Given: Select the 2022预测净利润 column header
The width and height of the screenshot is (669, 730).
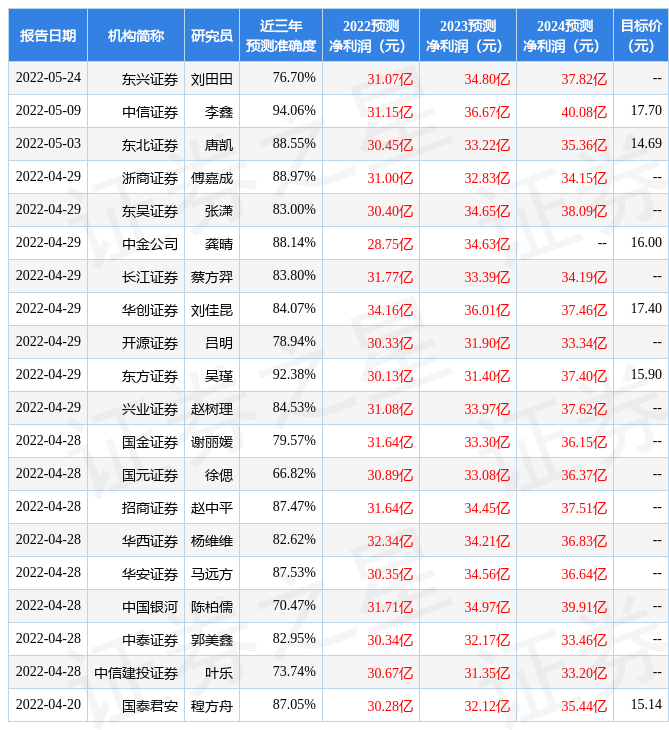Looking at the screenshot, I should [x=370, y=35].
